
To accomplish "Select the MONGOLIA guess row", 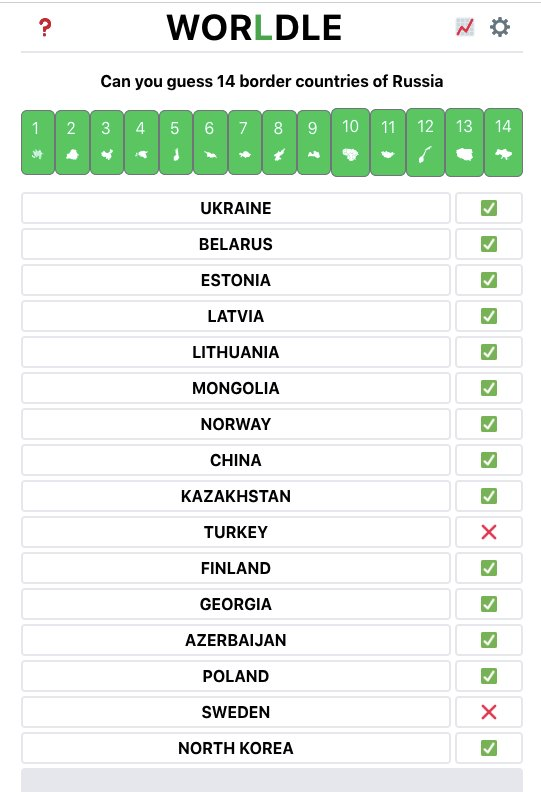I will click(x=235, y=388).
